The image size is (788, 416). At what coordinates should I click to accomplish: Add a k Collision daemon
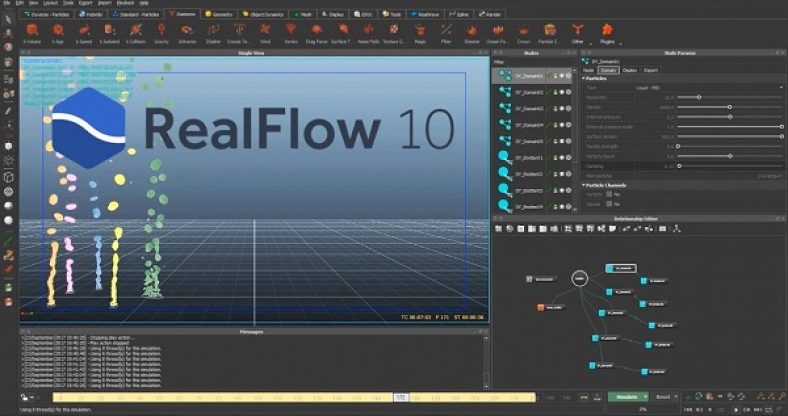pos(136,34)
